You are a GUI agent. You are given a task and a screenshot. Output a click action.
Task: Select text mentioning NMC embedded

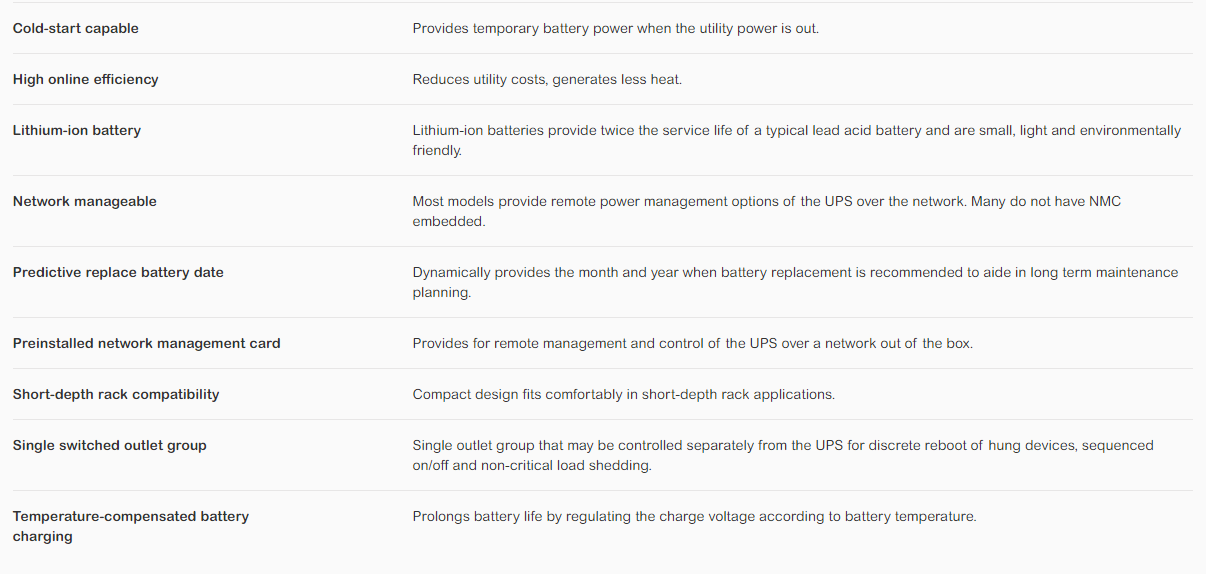(x=767, y=211)
